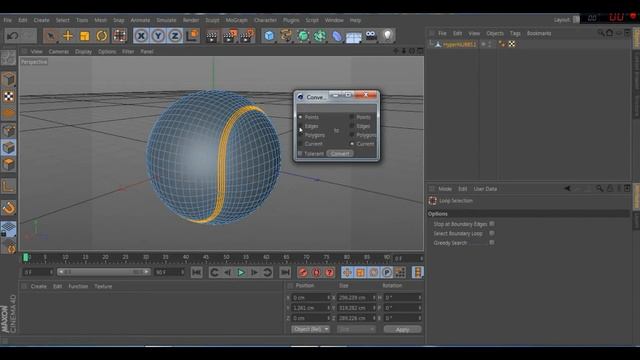The height and width of the screenshot is (360, 640).
Task: Toggle Select Boundary Loop checkbox
Action: tap(492, 233)
